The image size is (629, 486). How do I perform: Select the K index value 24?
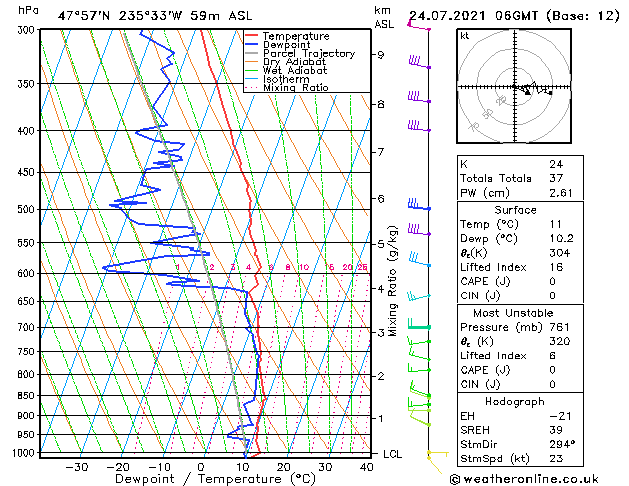pyautogui.click(x=556, y=164)
